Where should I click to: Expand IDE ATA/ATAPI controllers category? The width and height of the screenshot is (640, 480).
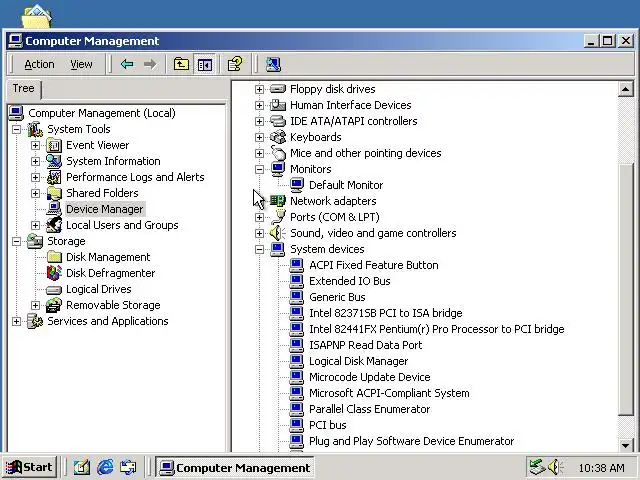tap(259, 121)
